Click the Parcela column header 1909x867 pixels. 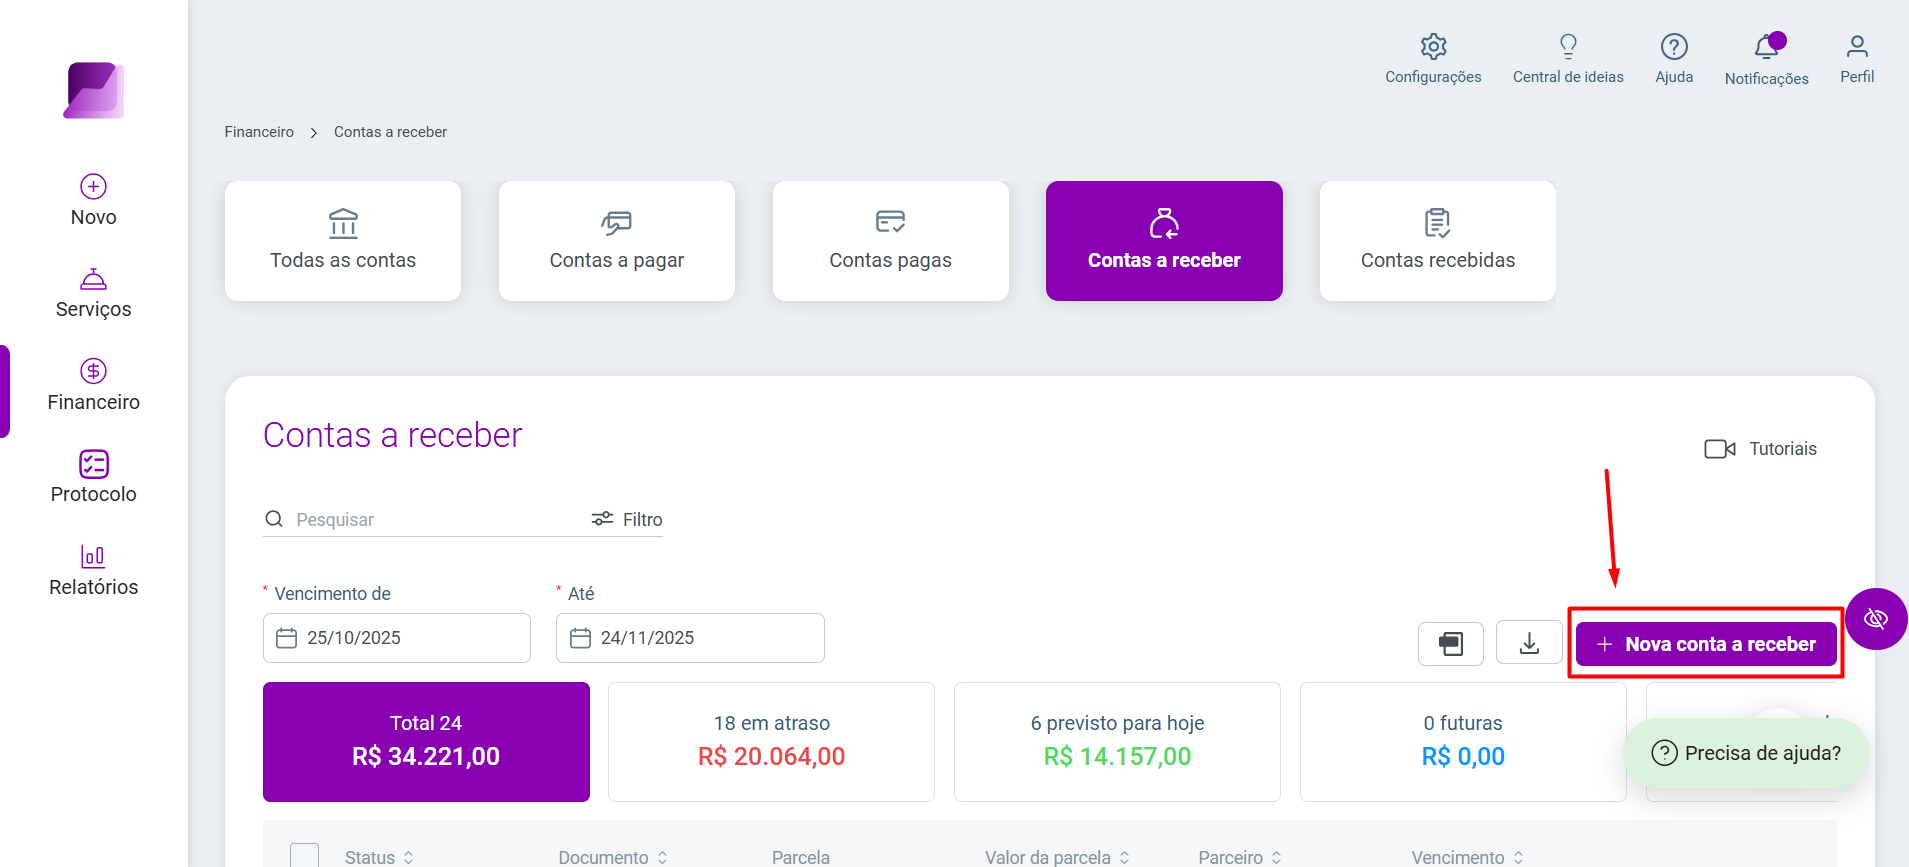(x=801, y=857)
